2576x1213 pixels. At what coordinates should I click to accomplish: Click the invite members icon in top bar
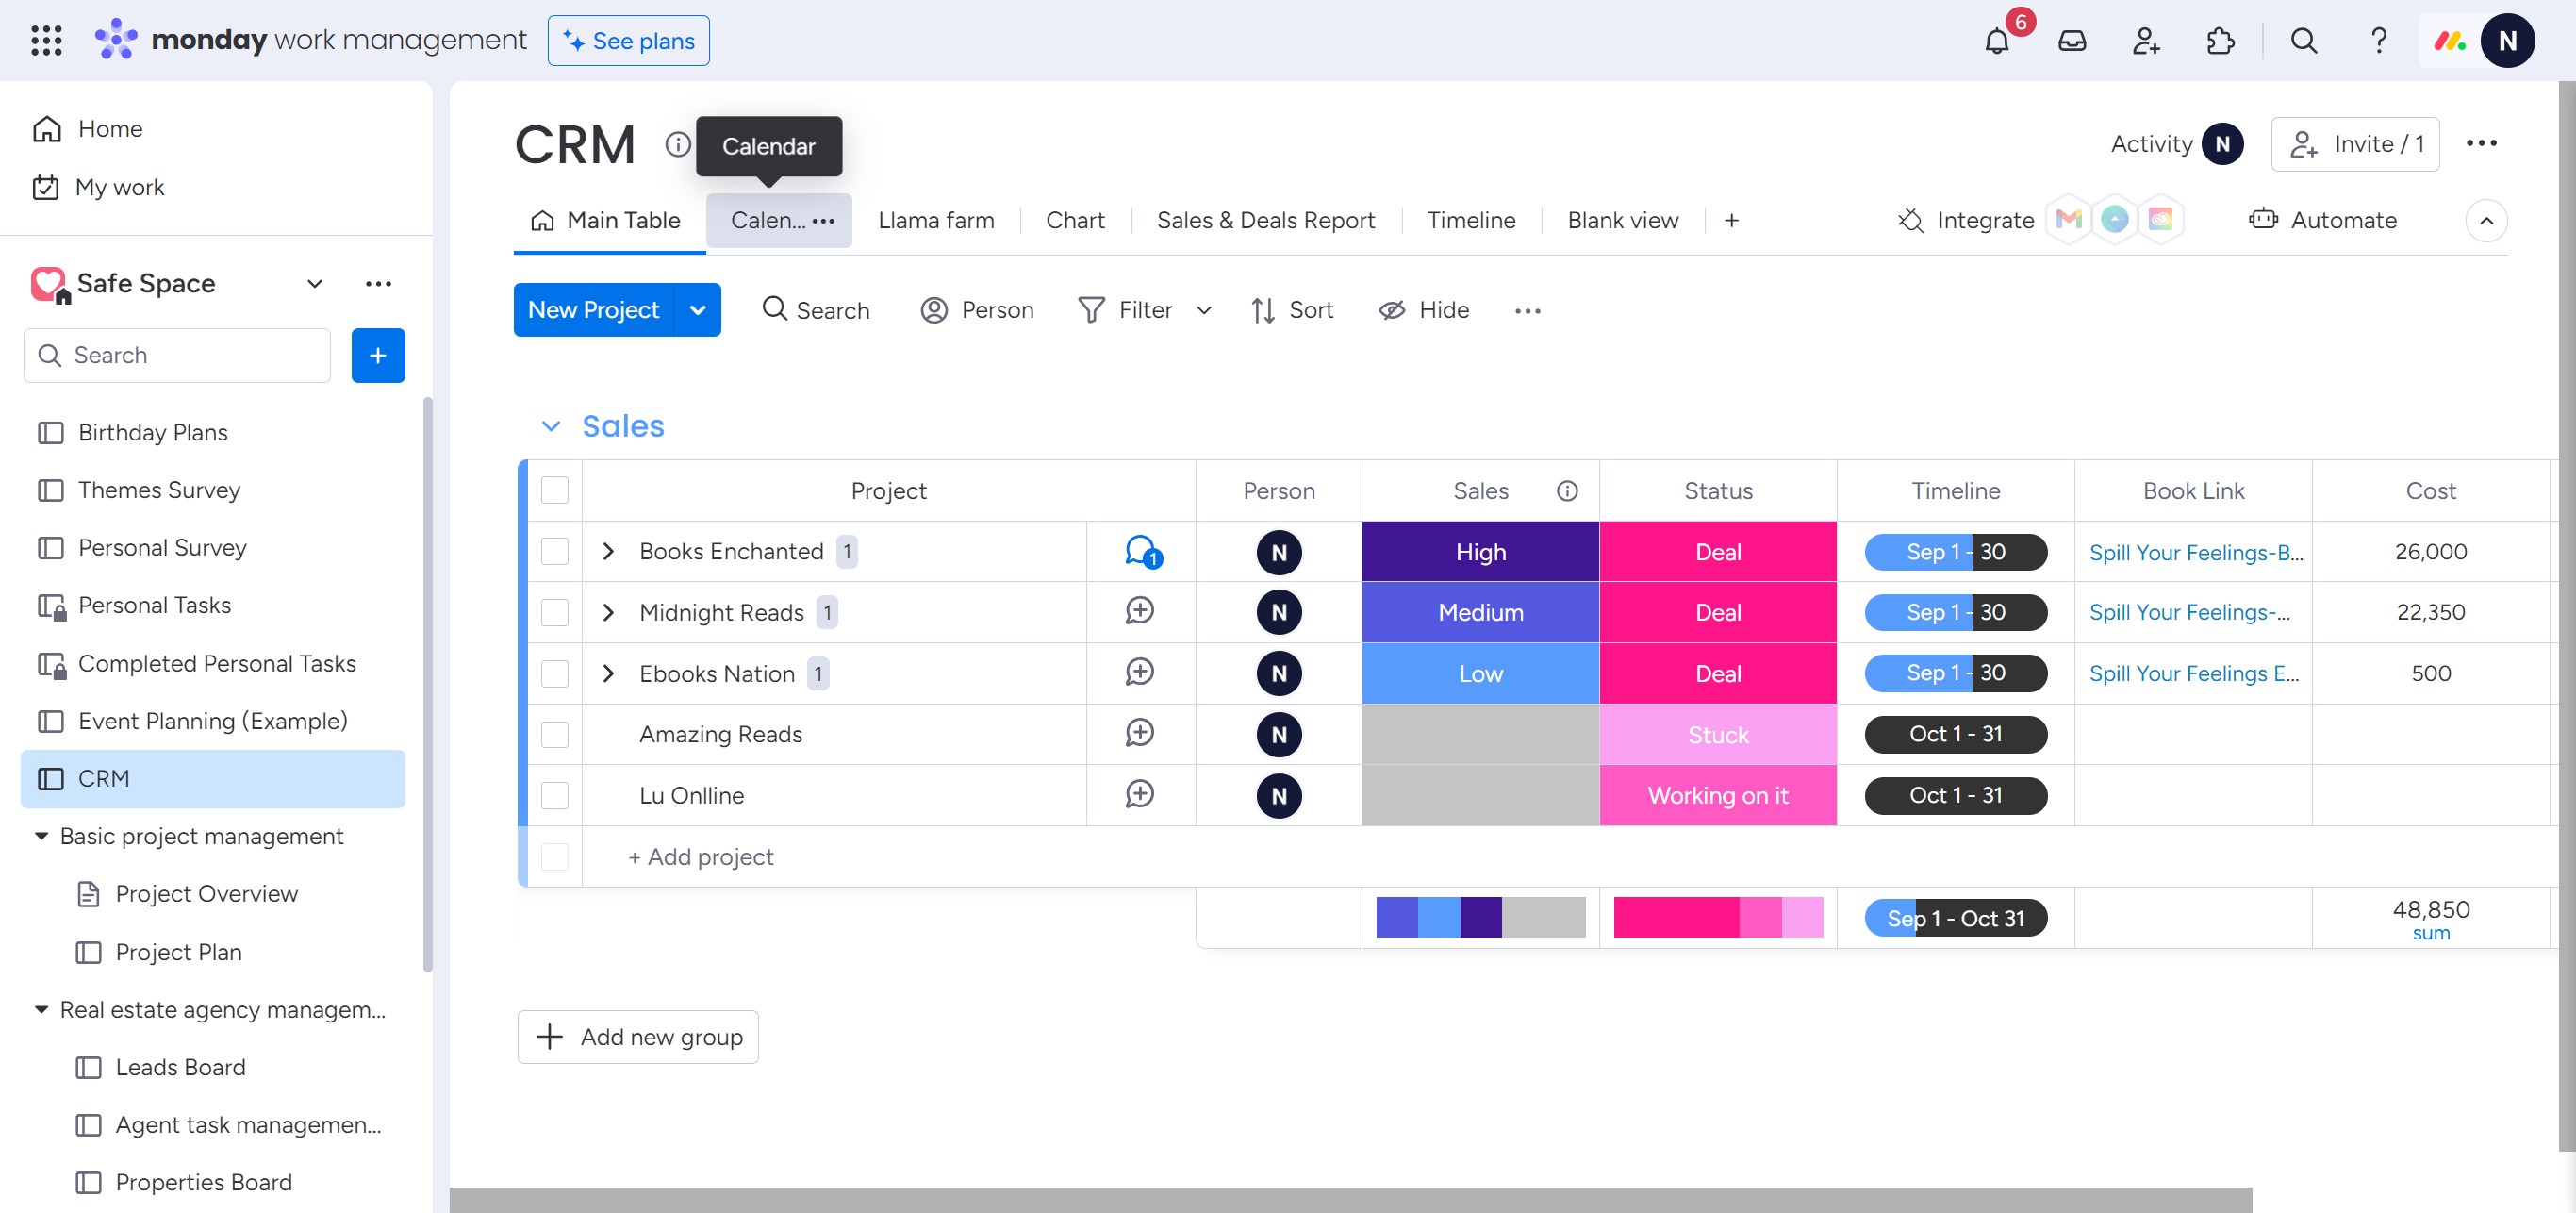pyautogui.click(x=2145, y=41)
